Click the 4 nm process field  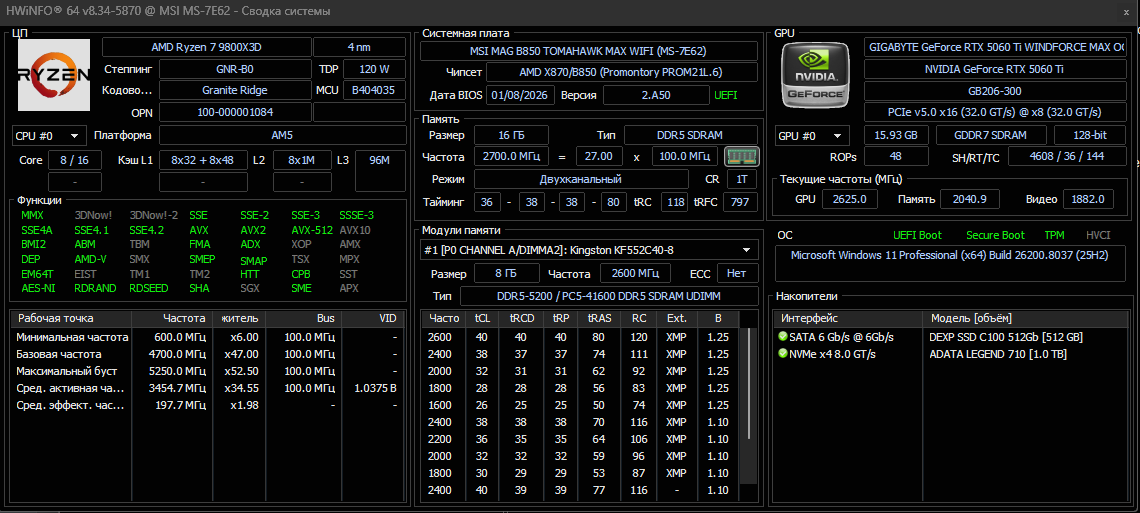(x=359, y=47)
